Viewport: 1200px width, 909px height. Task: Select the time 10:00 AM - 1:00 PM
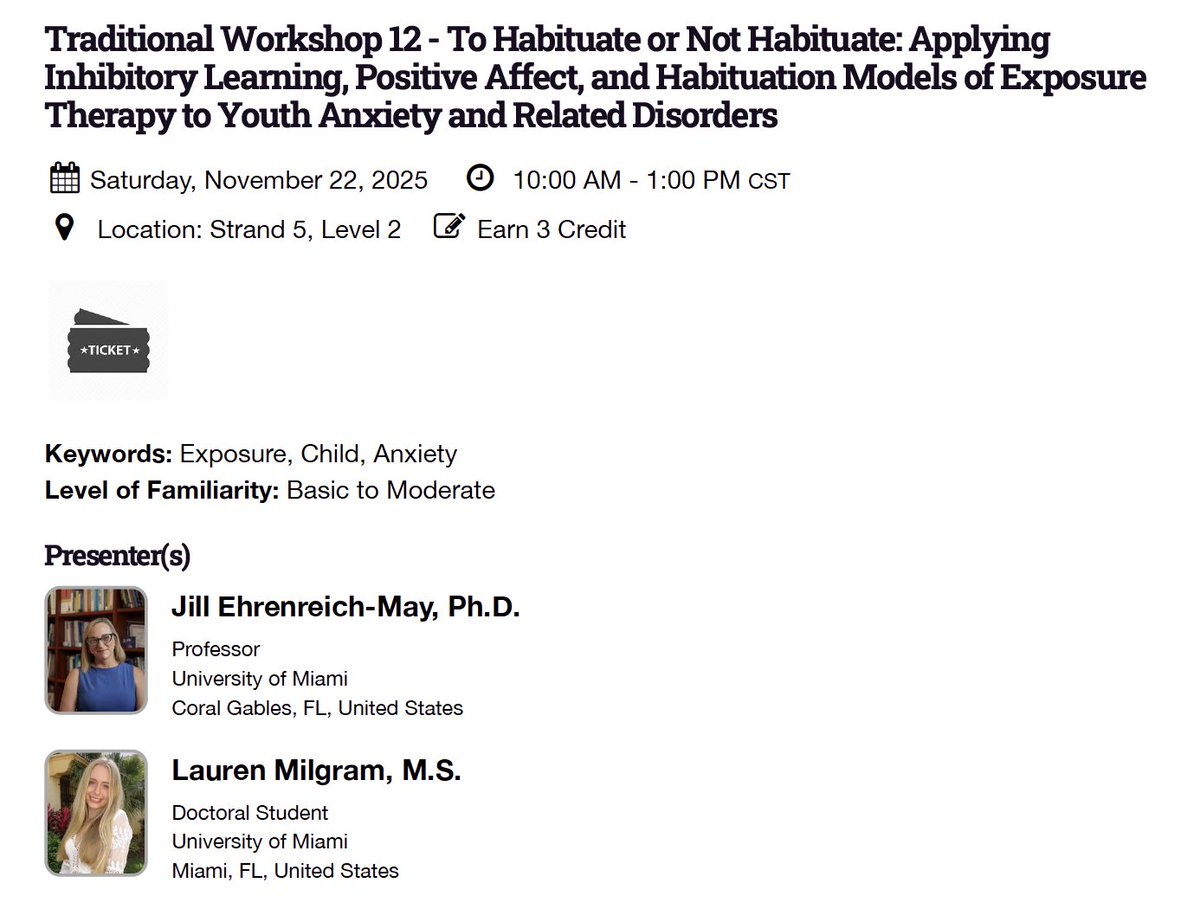point(627,180)
